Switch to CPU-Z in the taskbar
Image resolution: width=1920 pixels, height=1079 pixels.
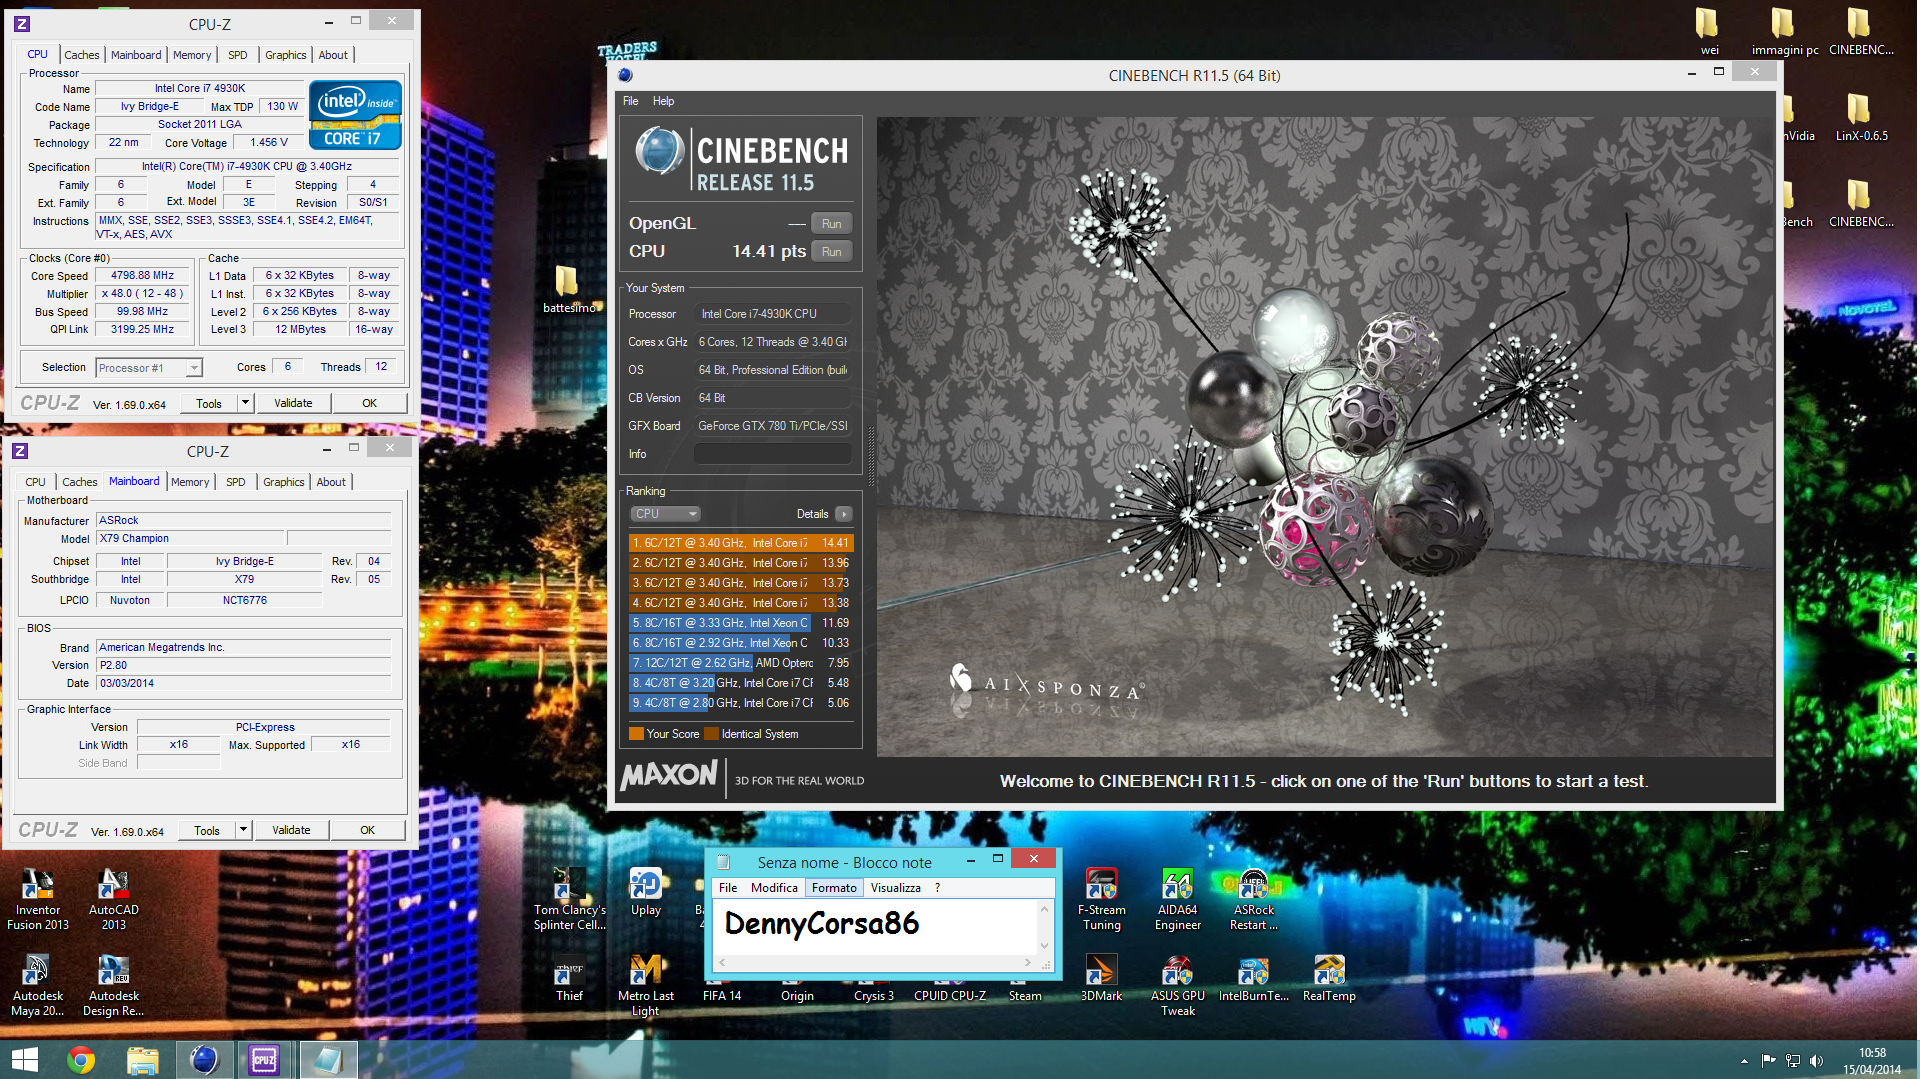click(x=265, y=1059)
